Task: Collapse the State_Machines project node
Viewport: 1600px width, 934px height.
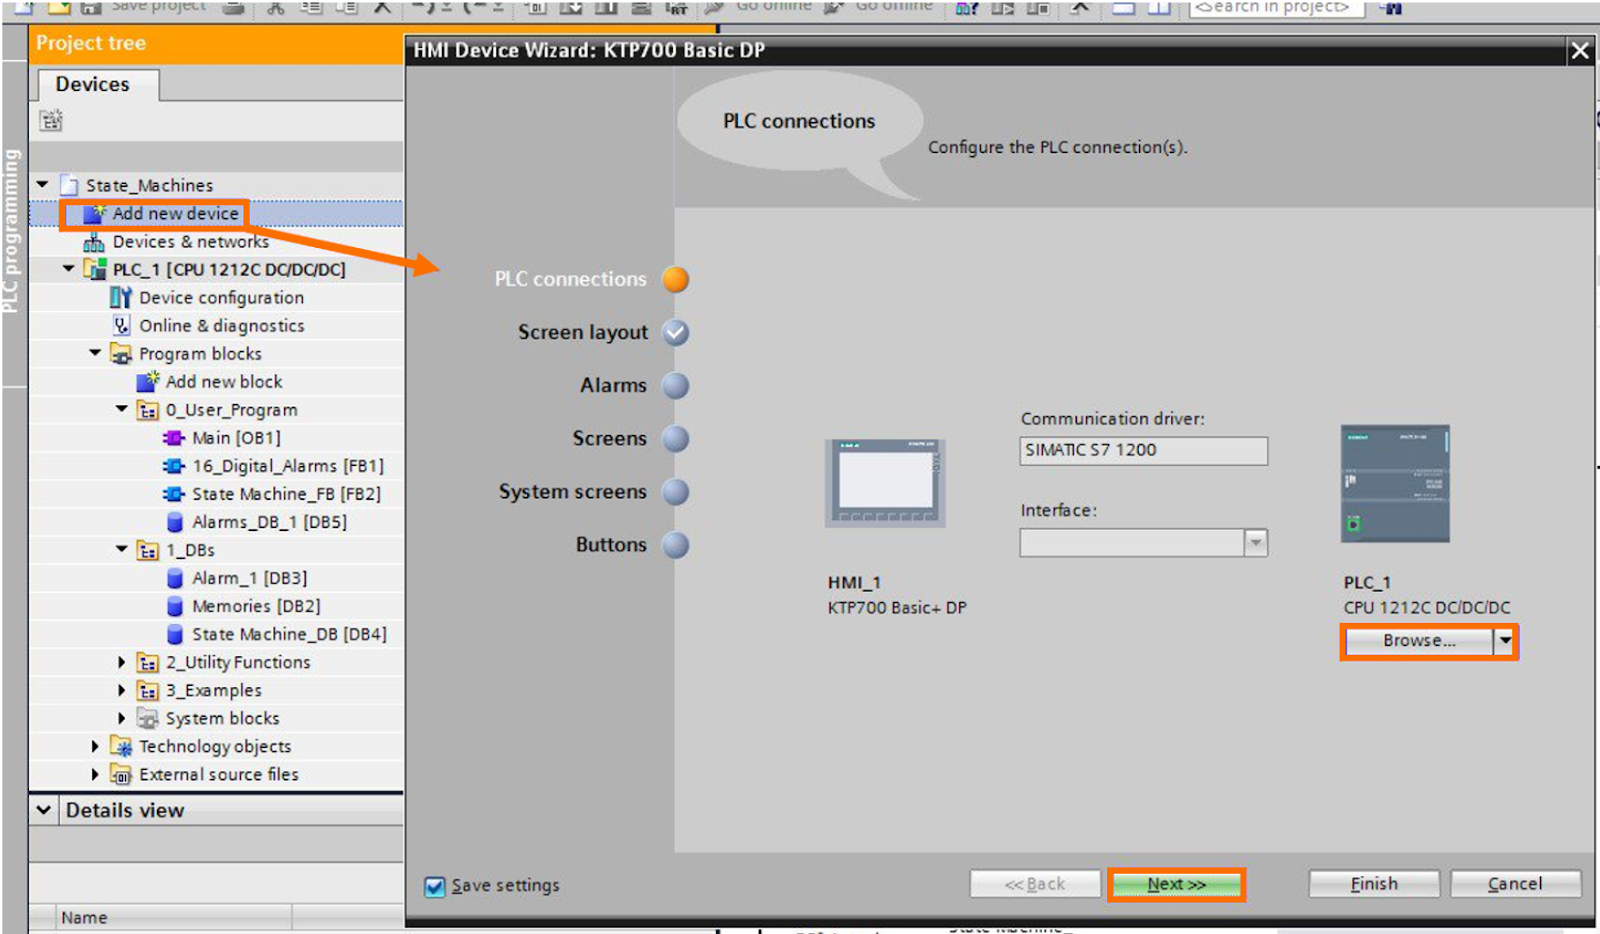Action: coord(42,184)
